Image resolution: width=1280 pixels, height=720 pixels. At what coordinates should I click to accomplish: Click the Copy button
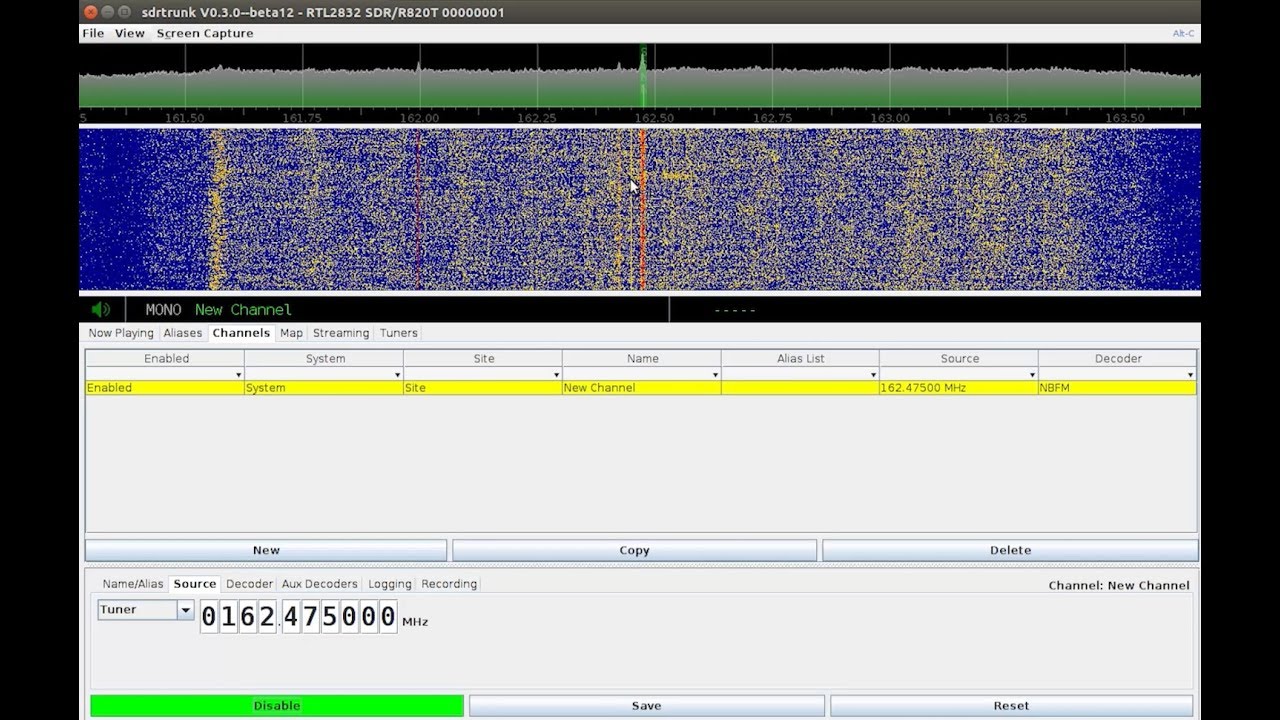[634, 550]
